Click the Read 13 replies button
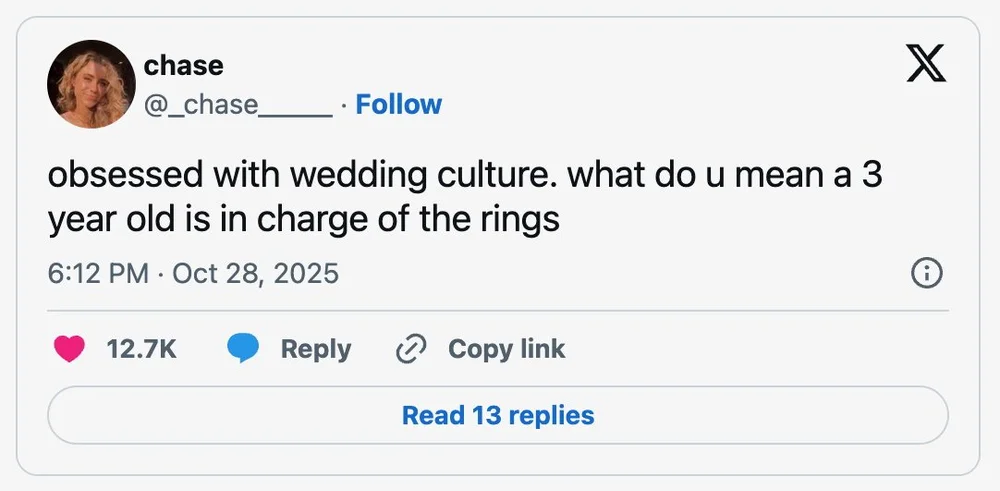 tap(498, 415)
